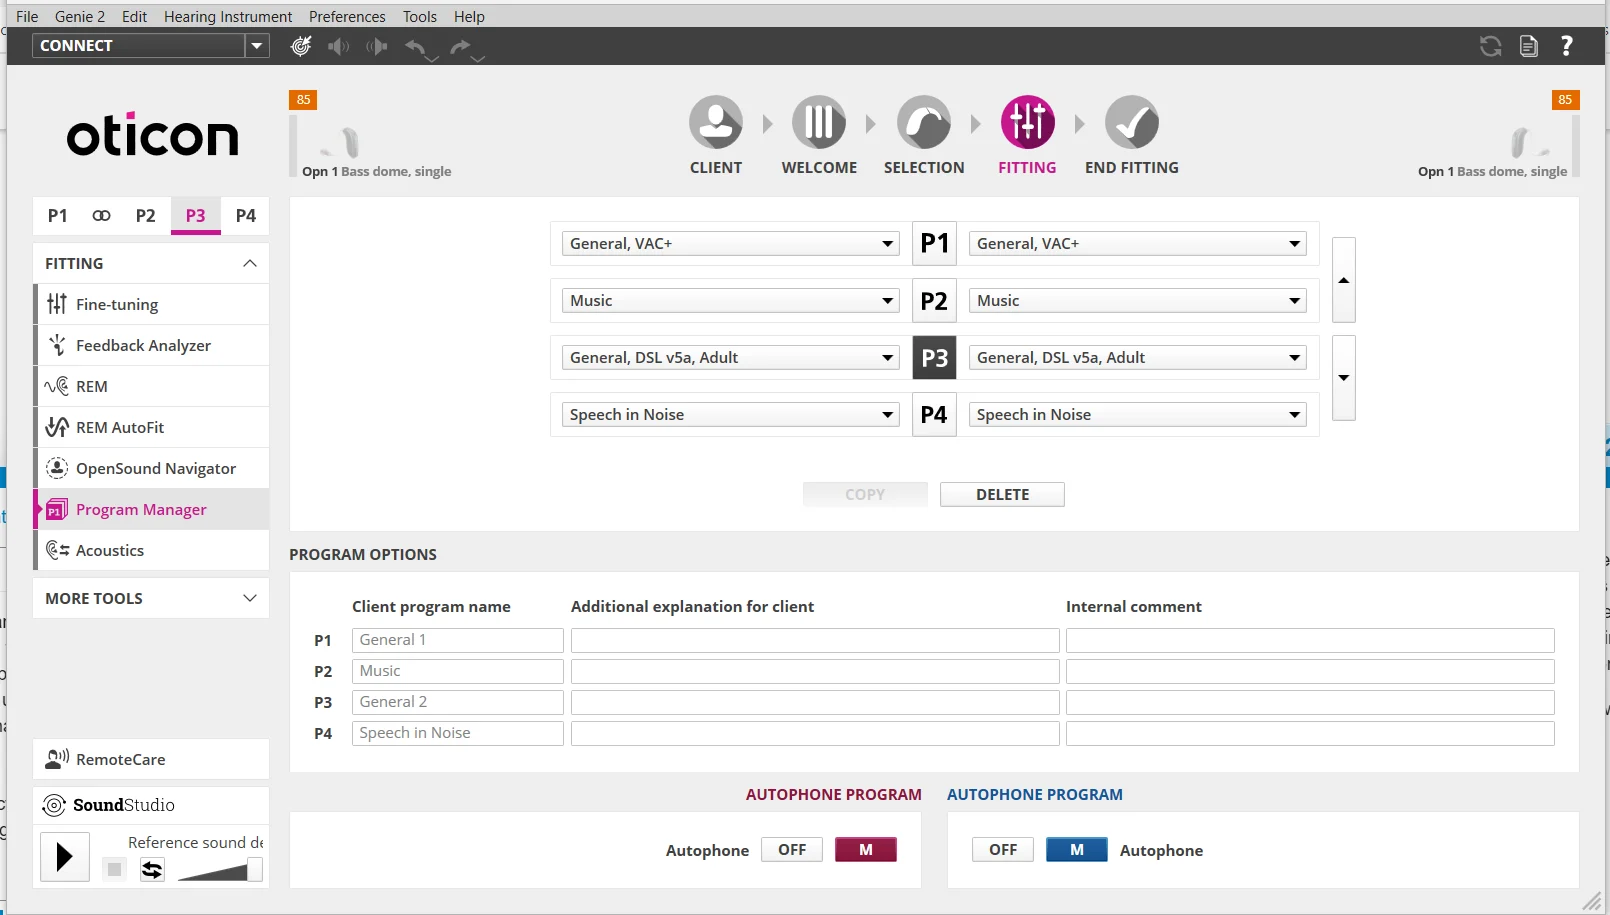The width and height of the screenshot is (1610, 915).
Task: Switch to the P1 program tab
Action: pyautogui.click(x=58, y=215)
